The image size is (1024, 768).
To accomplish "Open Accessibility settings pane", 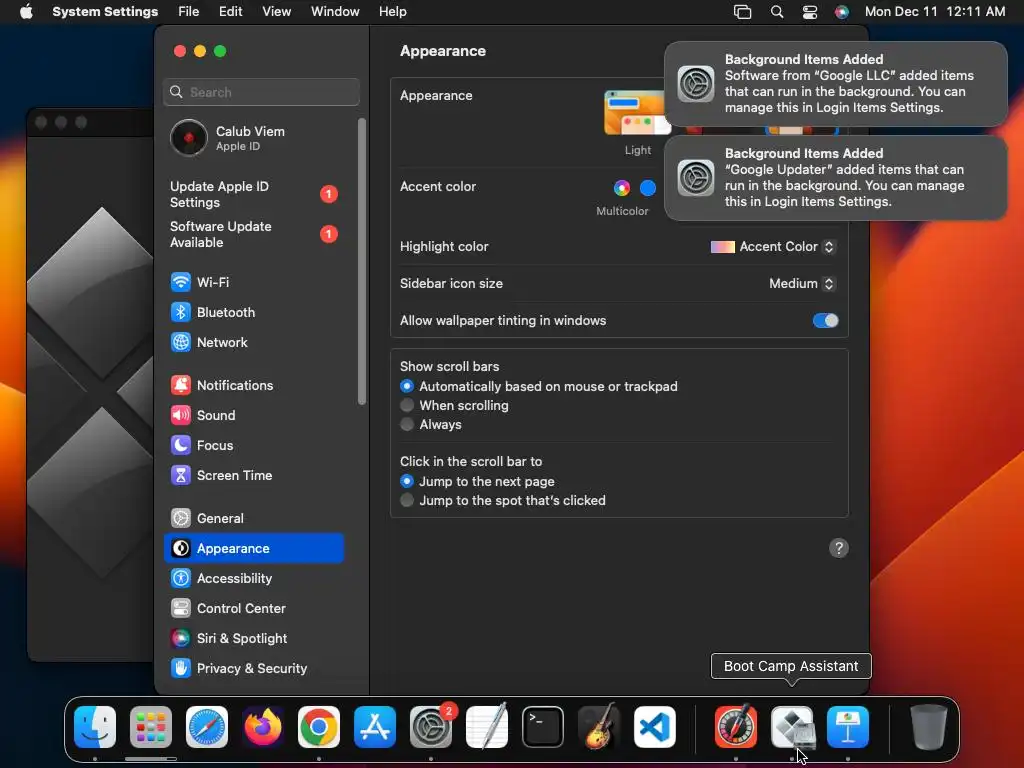I will click(254, 579).
